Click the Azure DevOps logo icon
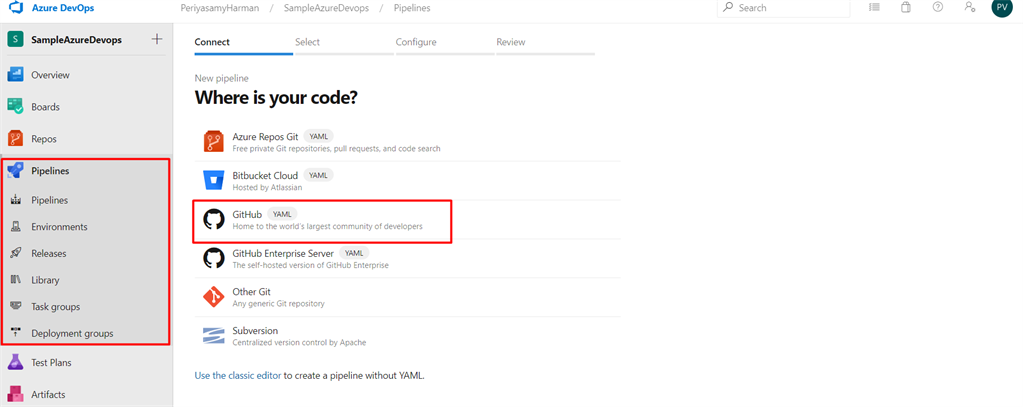The width and height of the screenshot is (1023, 407). (x=15, y=8)
